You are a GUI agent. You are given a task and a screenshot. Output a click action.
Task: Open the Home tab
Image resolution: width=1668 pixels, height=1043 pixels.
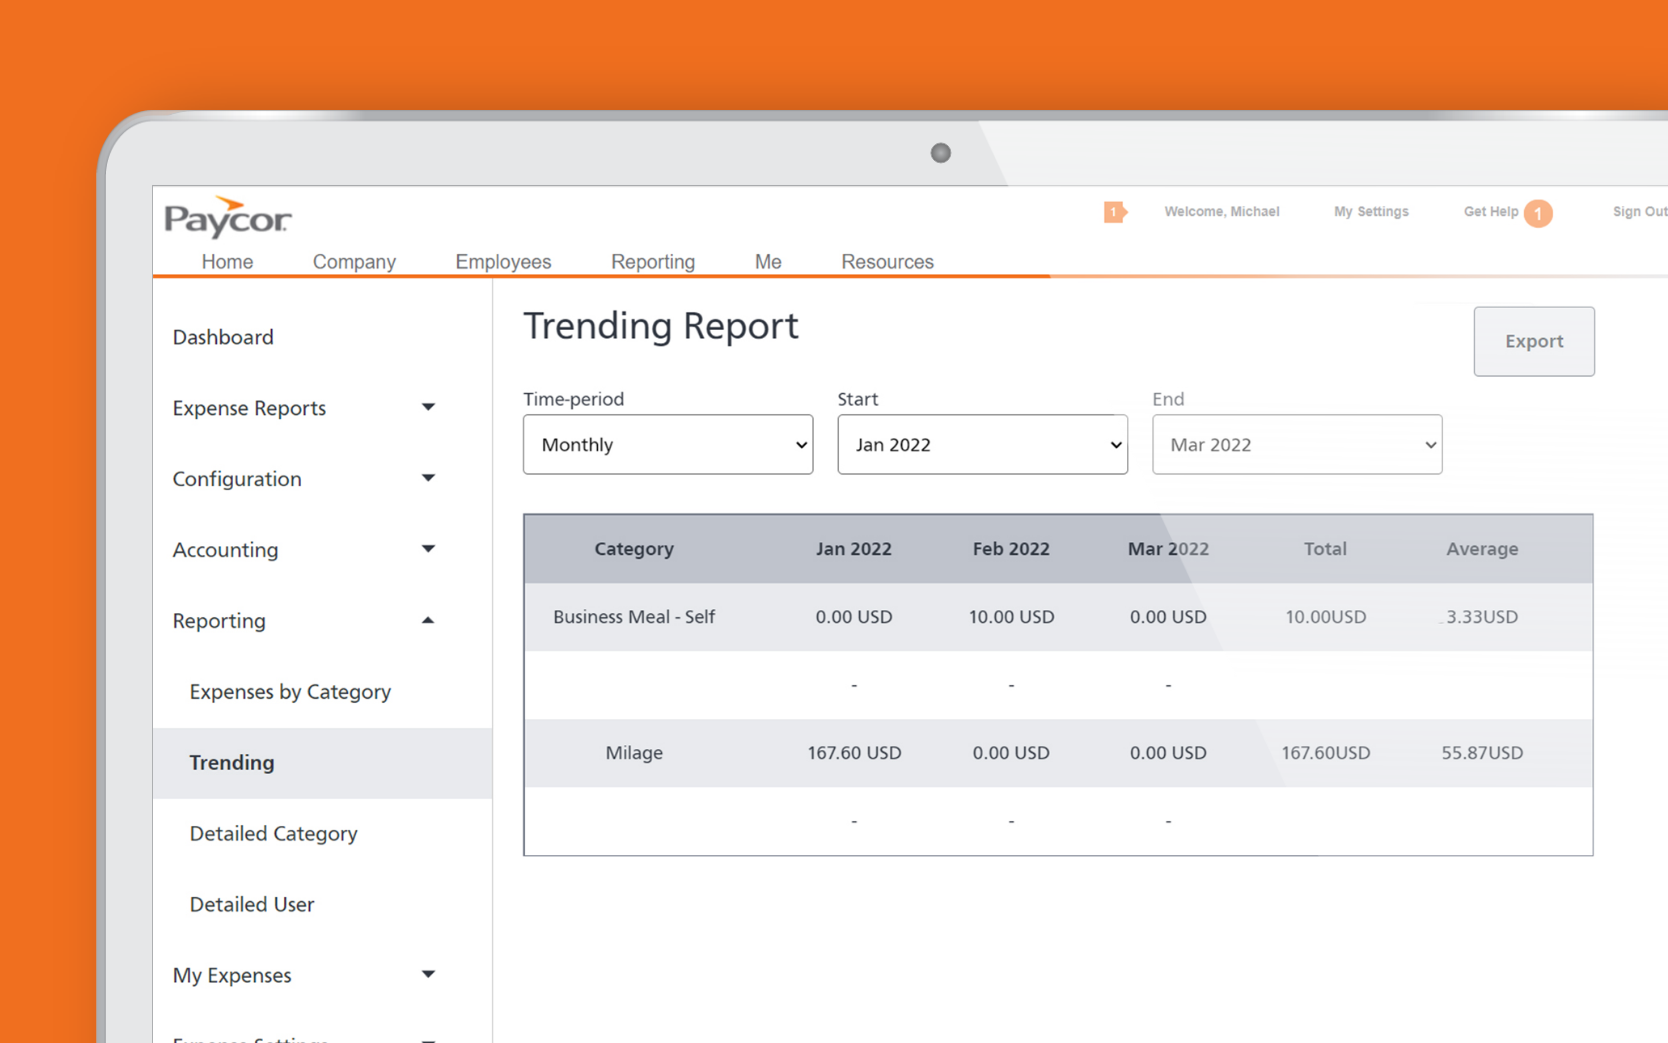[x=227, y=261]
